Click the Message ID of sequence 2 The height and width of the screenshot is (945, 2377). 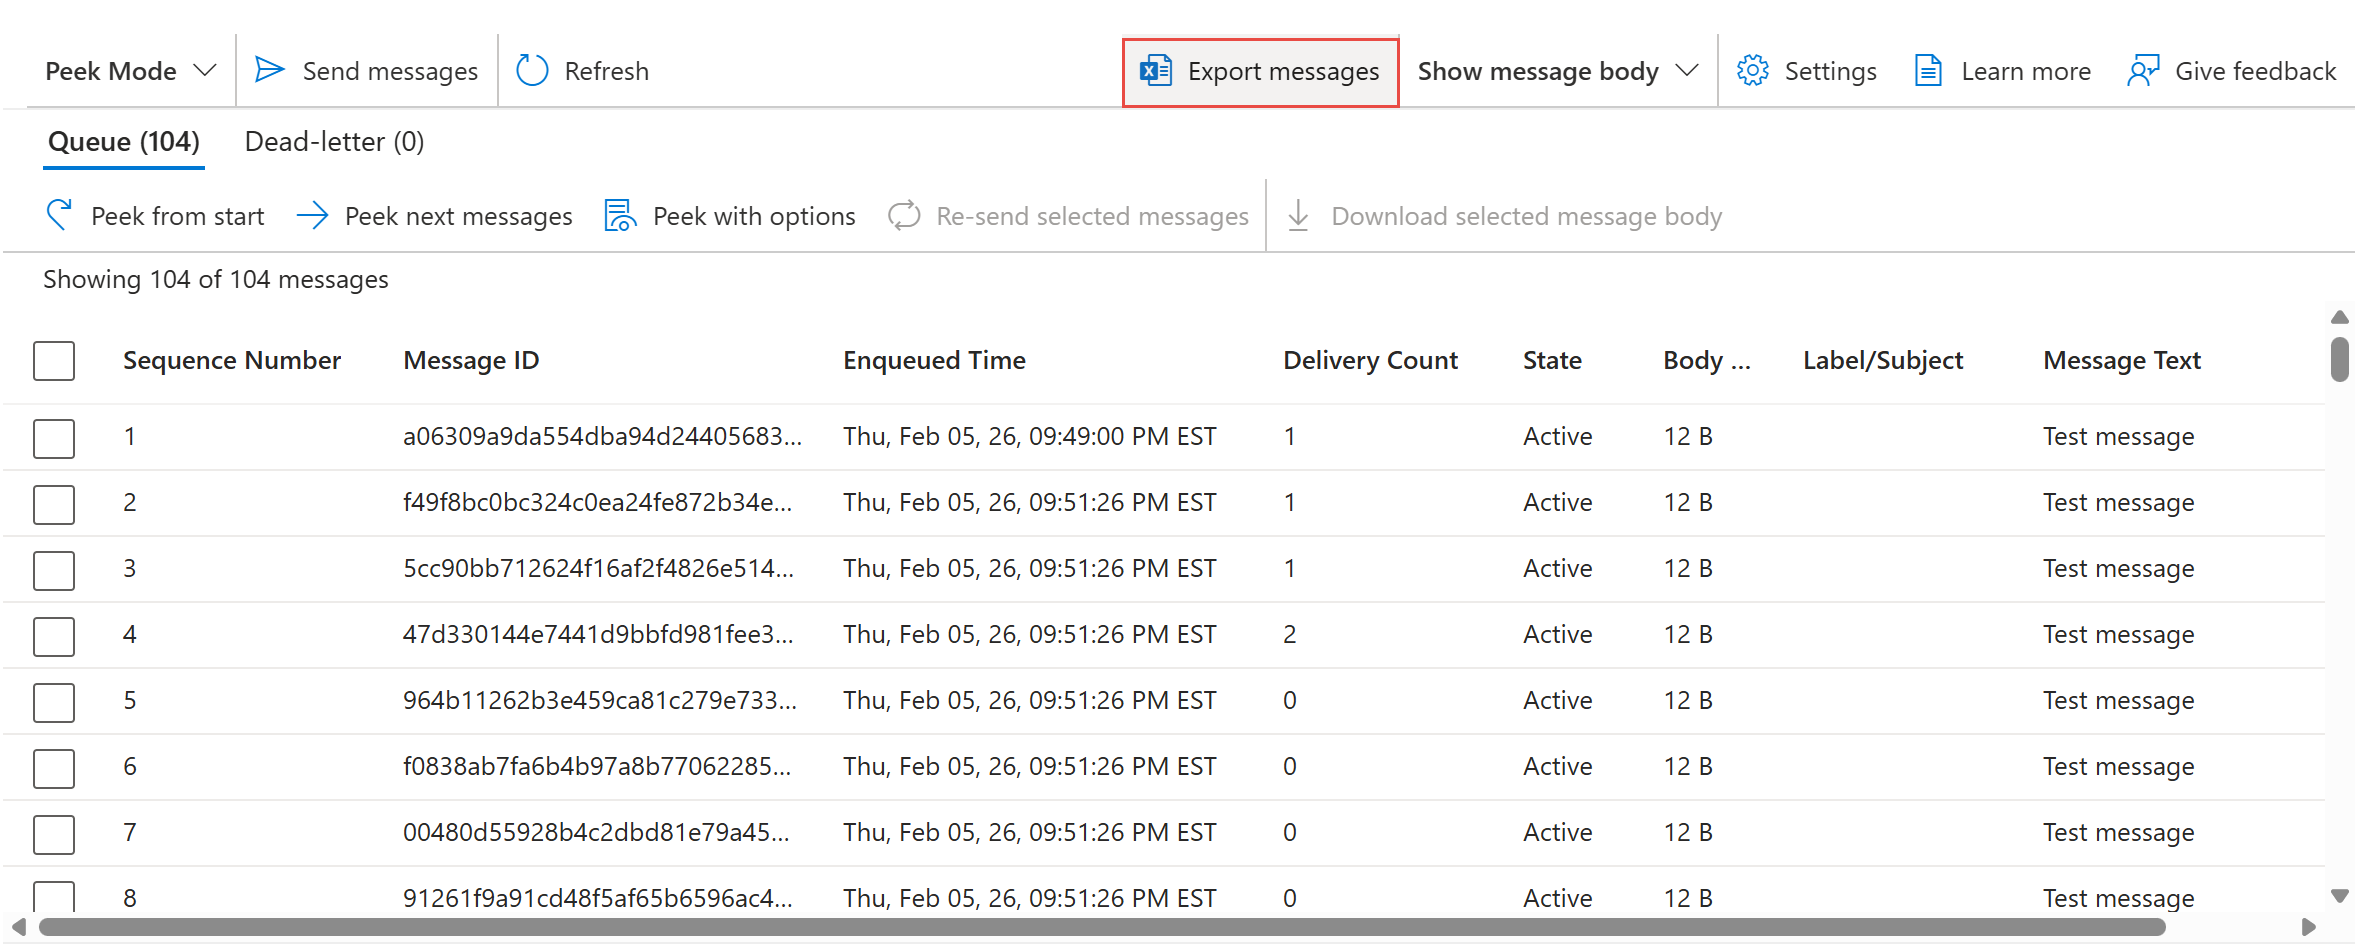click(597, 503)
